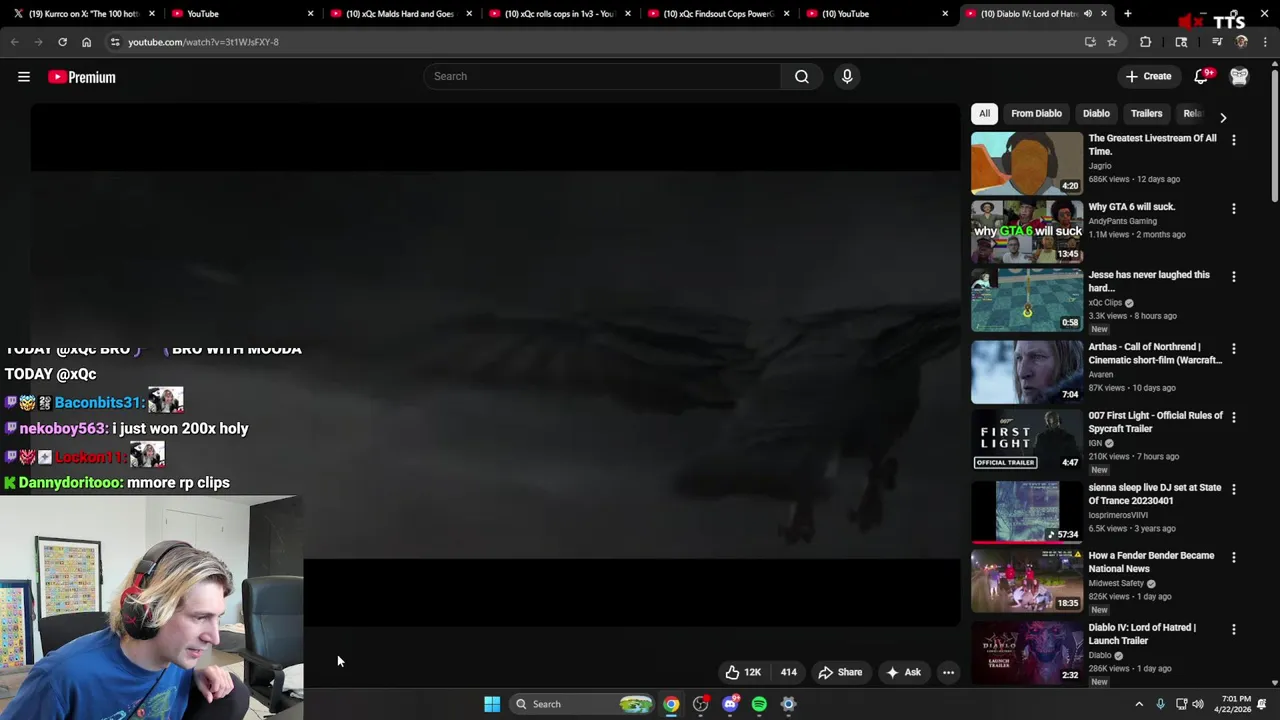Start voice search with microphone icon
This screenshot has height=720, width=1280.
(847, 77)
